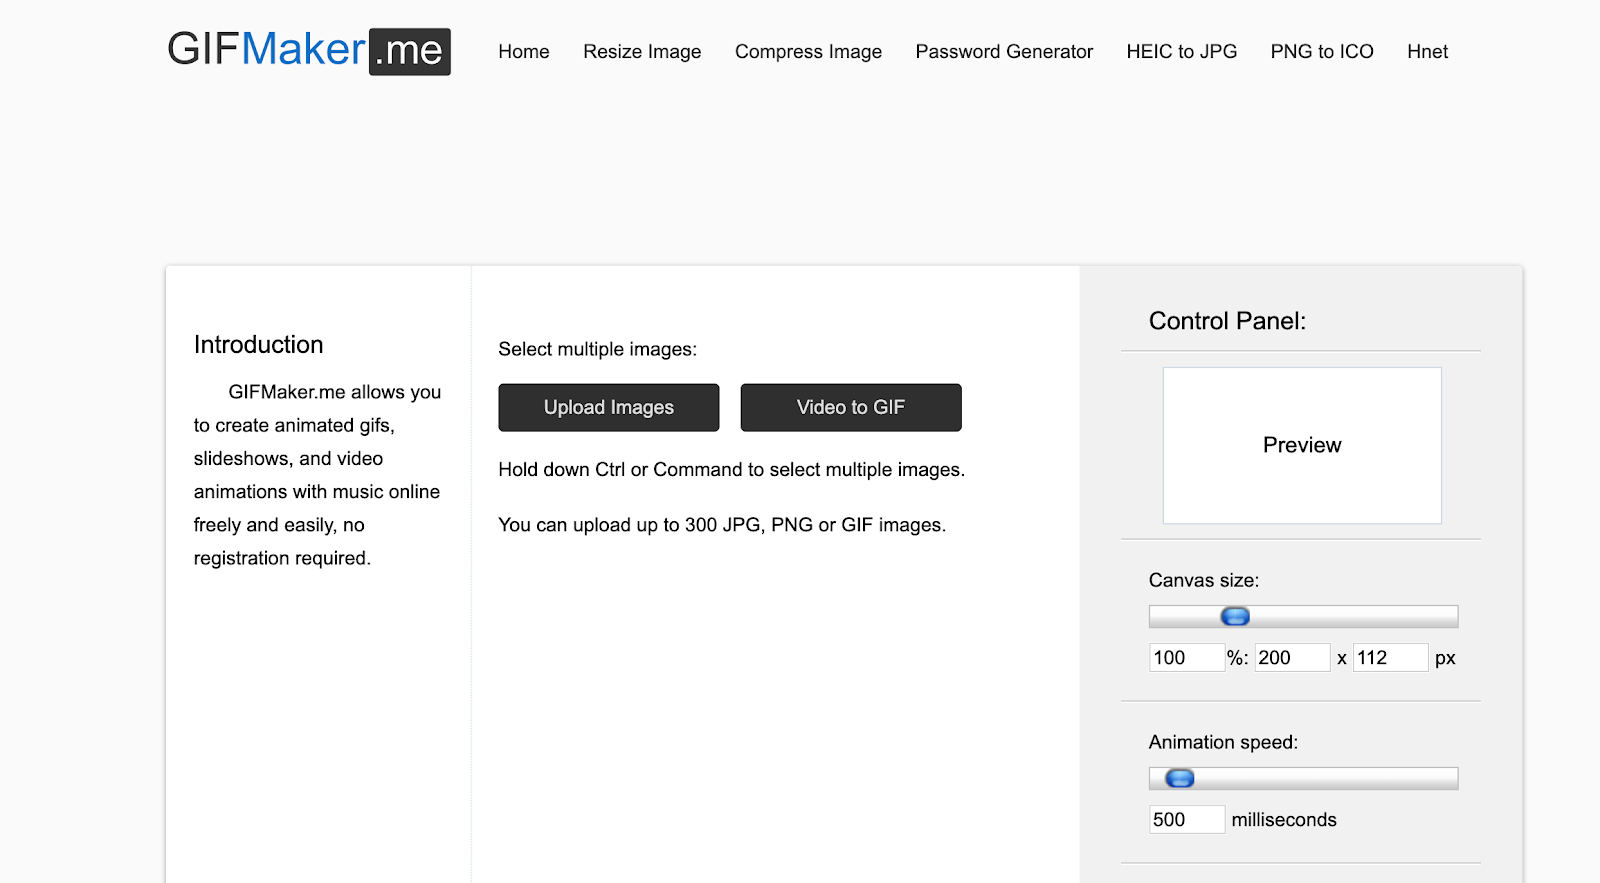The height and width of the screenshot is (883, 1600).
Task: Click the Video to GIF button
Action: [x=851, y=408]
